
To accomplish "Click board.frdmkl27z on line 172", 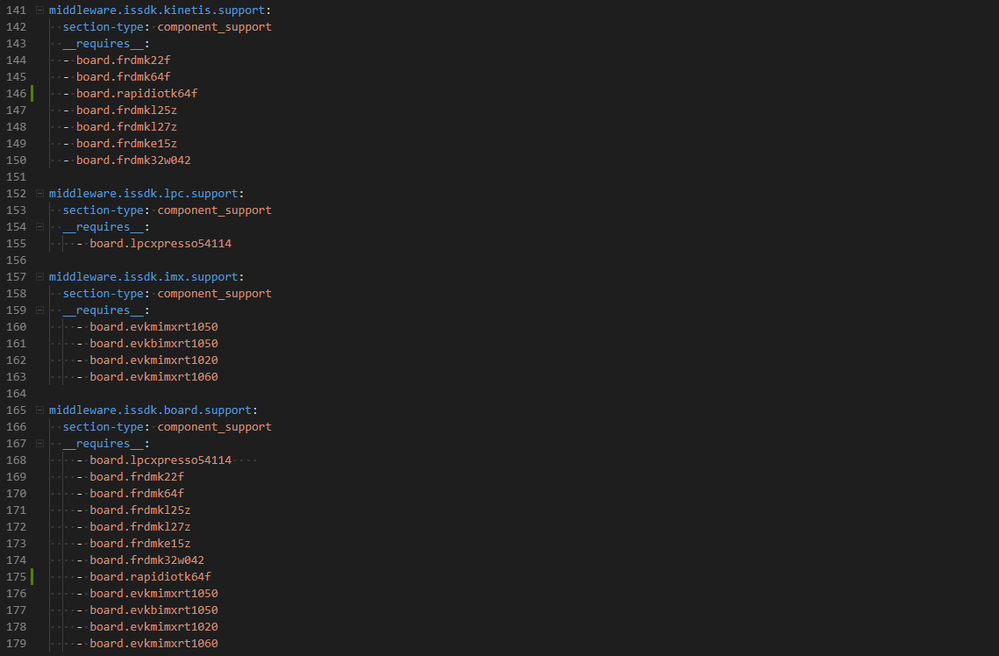I will 140,527.
